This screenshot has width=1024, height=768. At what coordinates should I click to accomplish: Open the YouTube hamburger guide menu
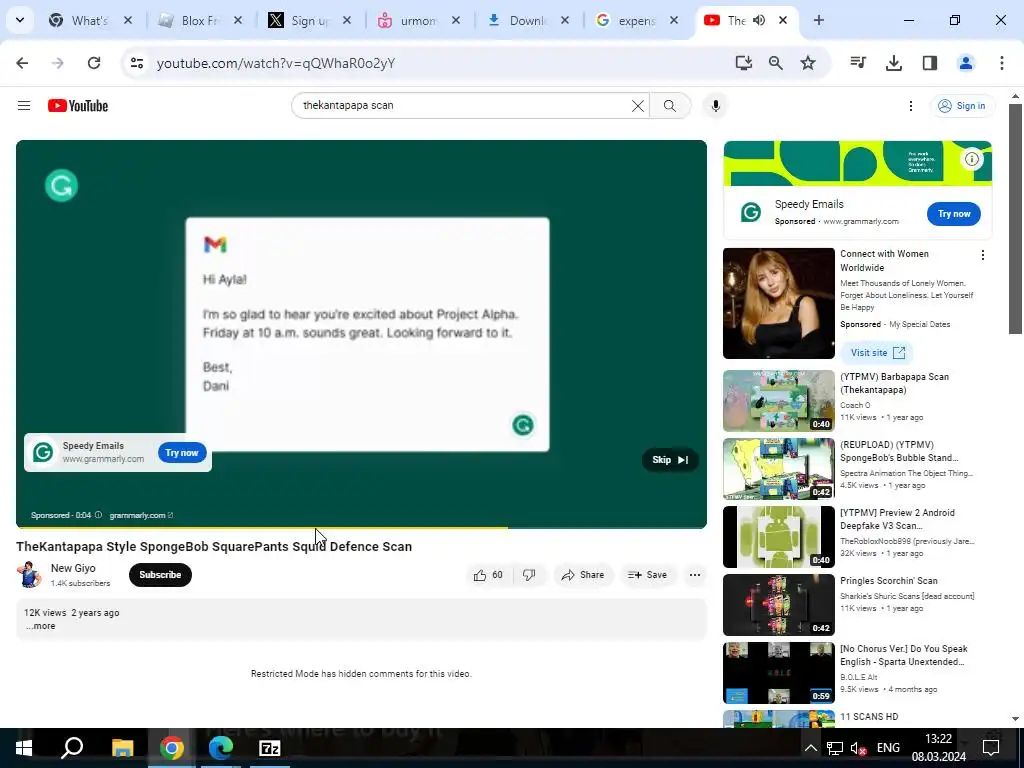tap(24, 106)
